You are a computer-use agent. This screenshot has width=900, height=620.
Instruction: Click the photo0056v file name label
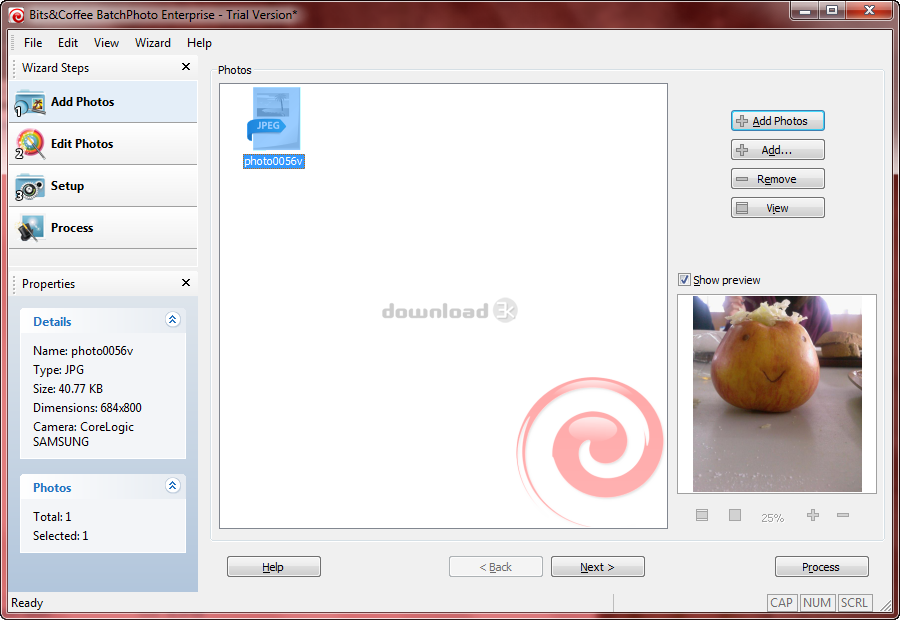274,161
